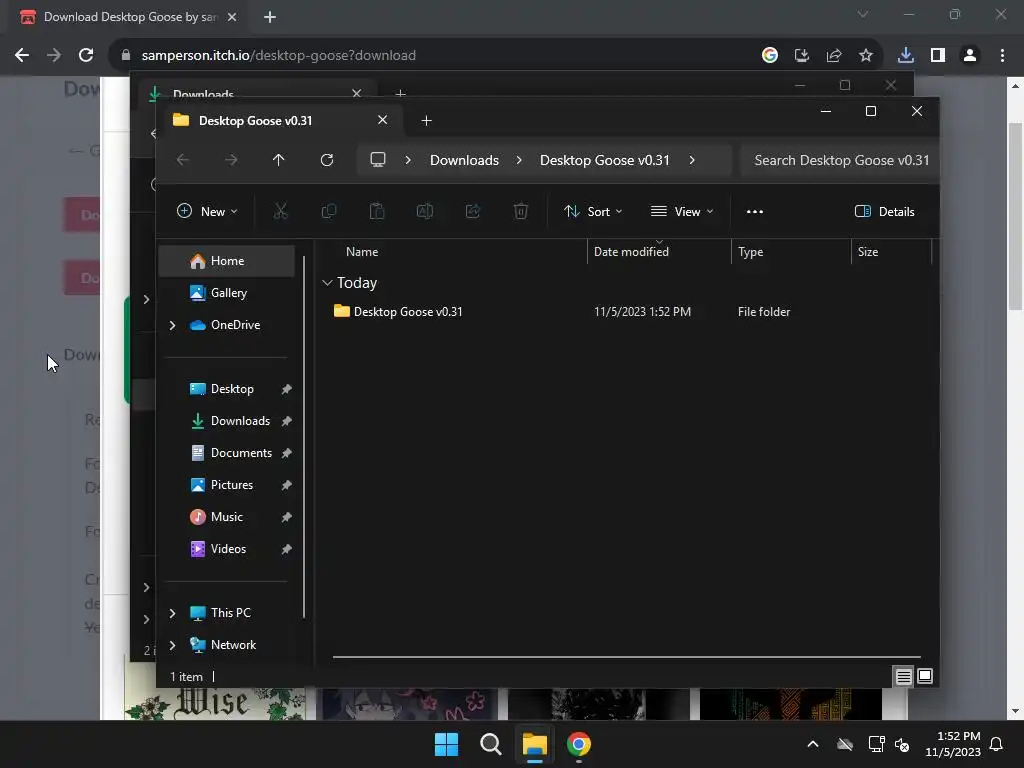Close the Desktop Goose v0.31 Explorer tab
Screen dimensions: 1024x768
pos(383,120)
